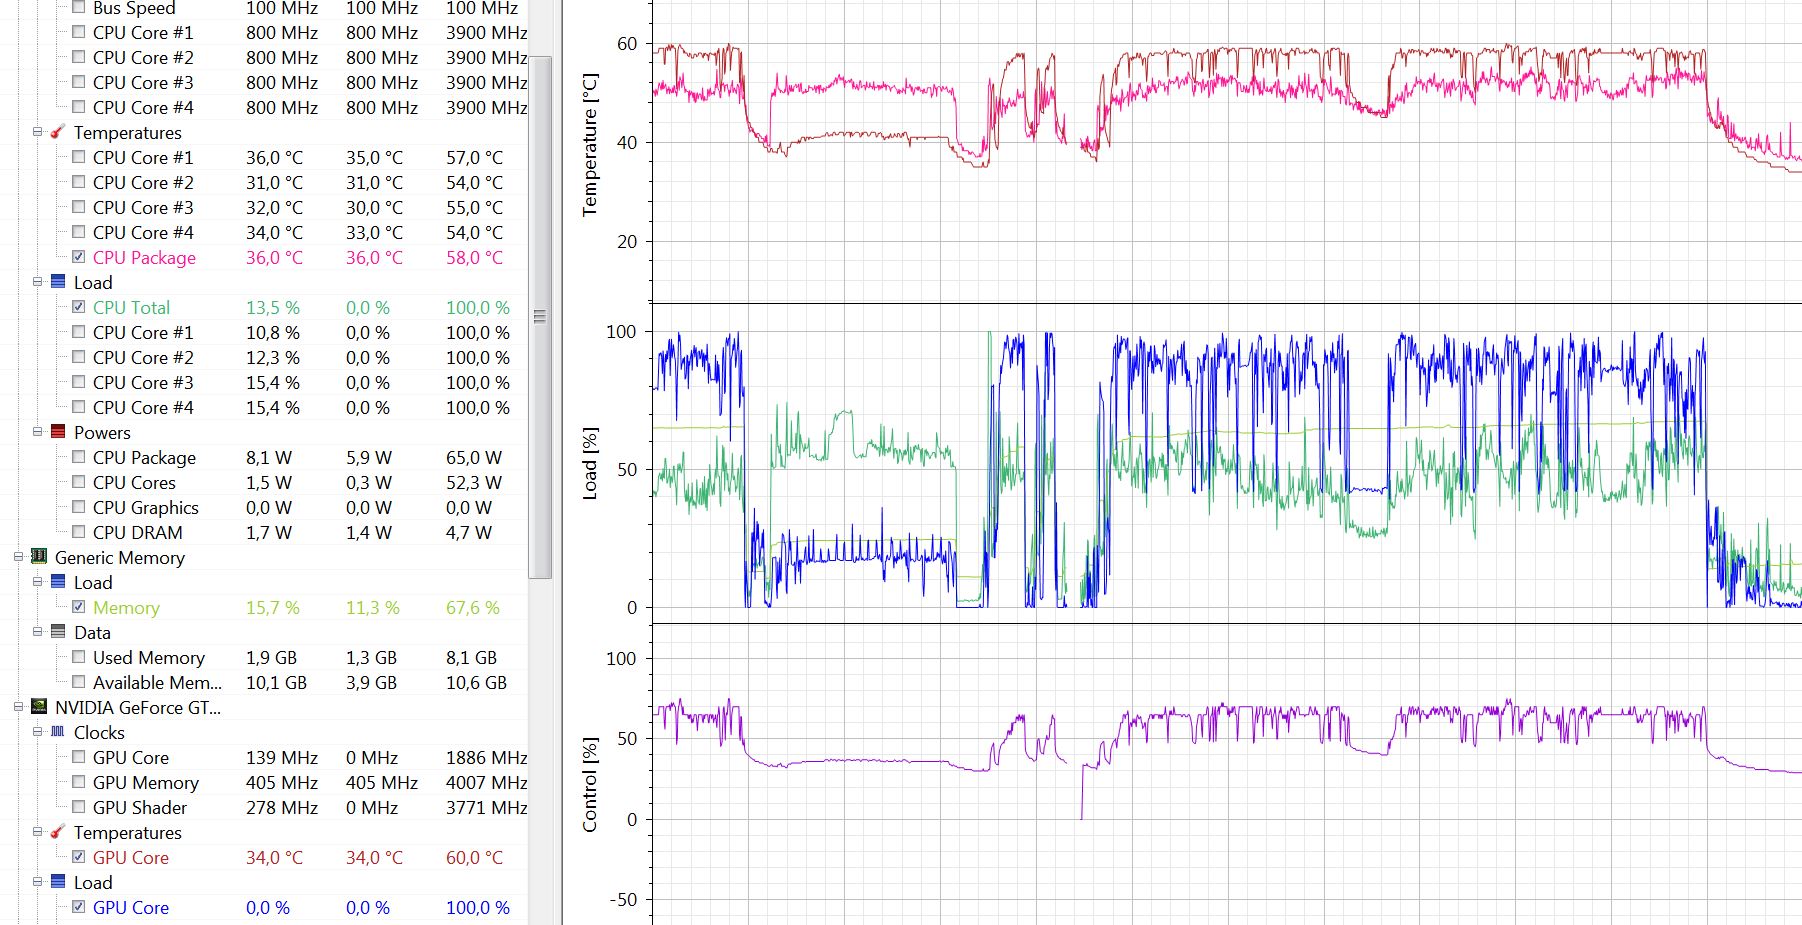1802x925 pixels.
Task: Click the Data icon under Generic Memory
Action: [58, 632]
